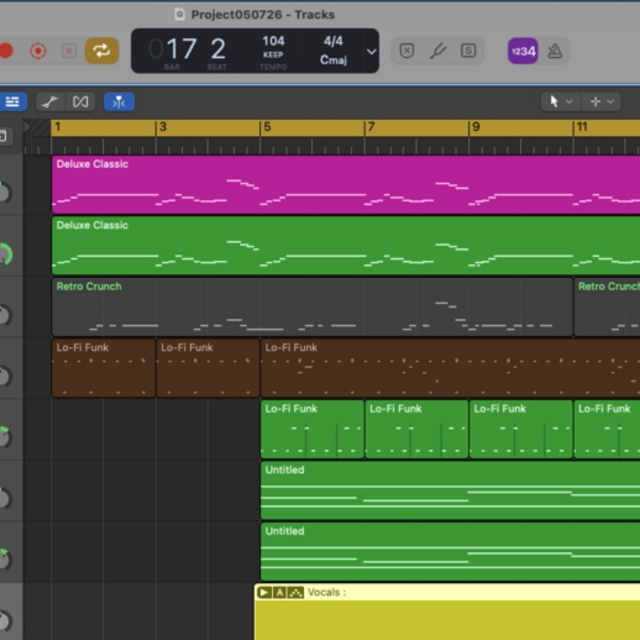This screenshot has height=640, width=640.
Task: Click the volume knob on magenta Deluxe Classic track
Action: pyautogui.click(x=3, y=192)
